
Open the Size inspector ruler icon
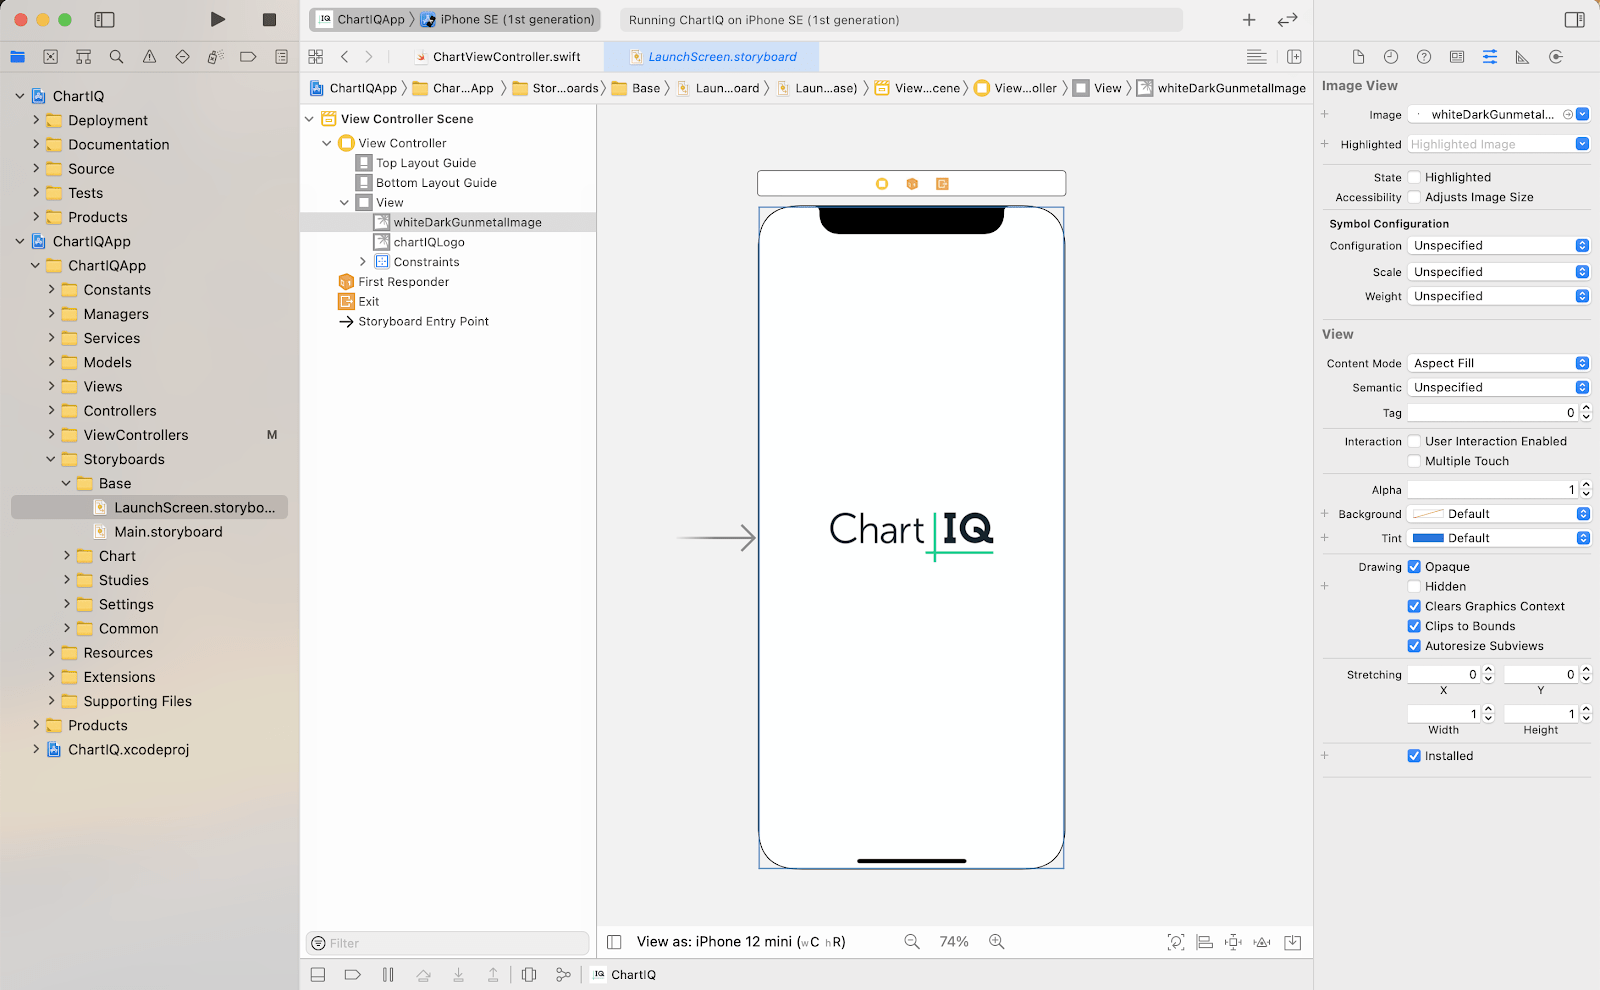click(x=1522, y=57)
